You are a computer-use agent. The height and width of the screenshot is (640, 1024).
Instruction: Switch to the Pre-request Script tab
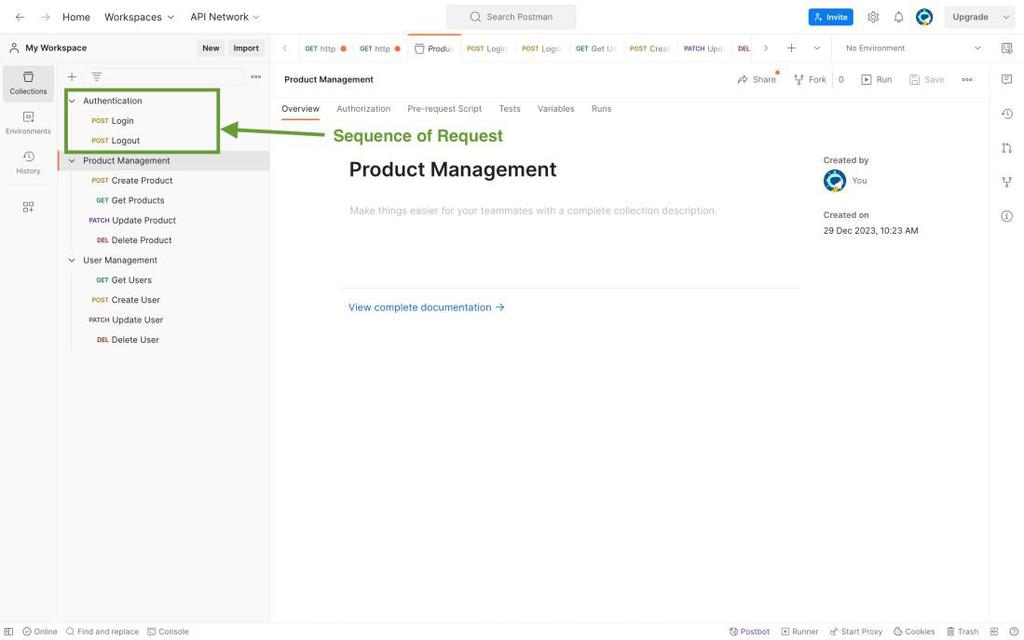(x=444, y=109)
